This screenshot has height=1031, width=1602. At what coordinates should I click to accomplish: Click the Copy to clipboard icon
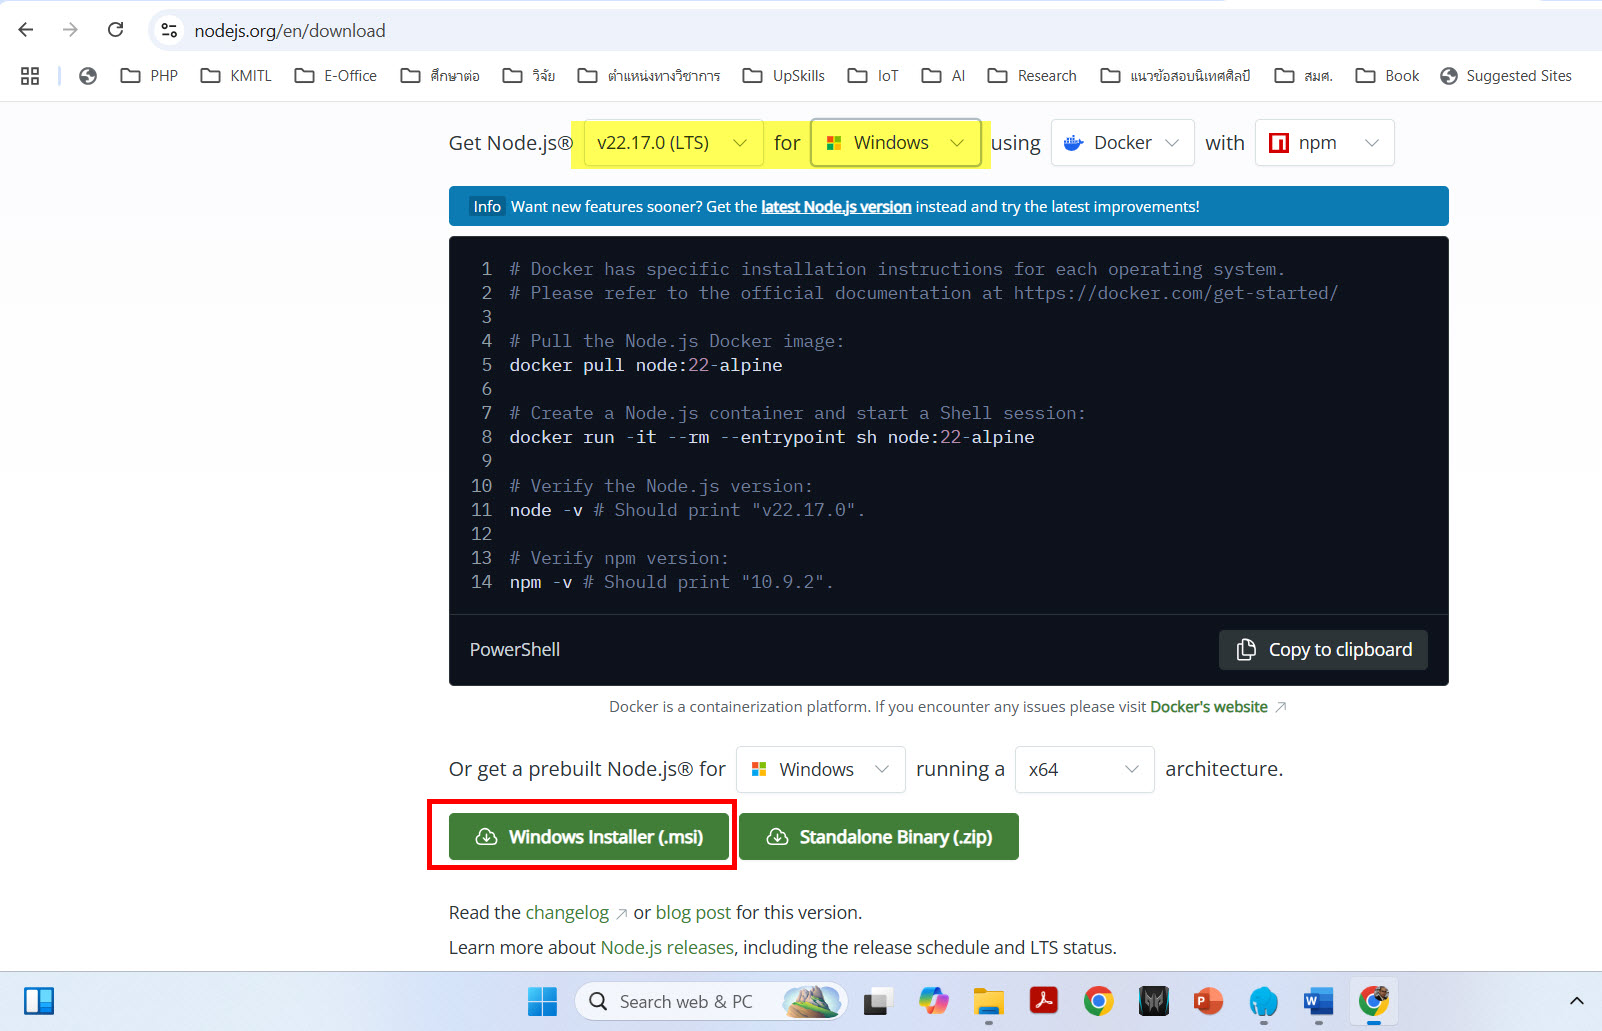[x=1246, y=649]
